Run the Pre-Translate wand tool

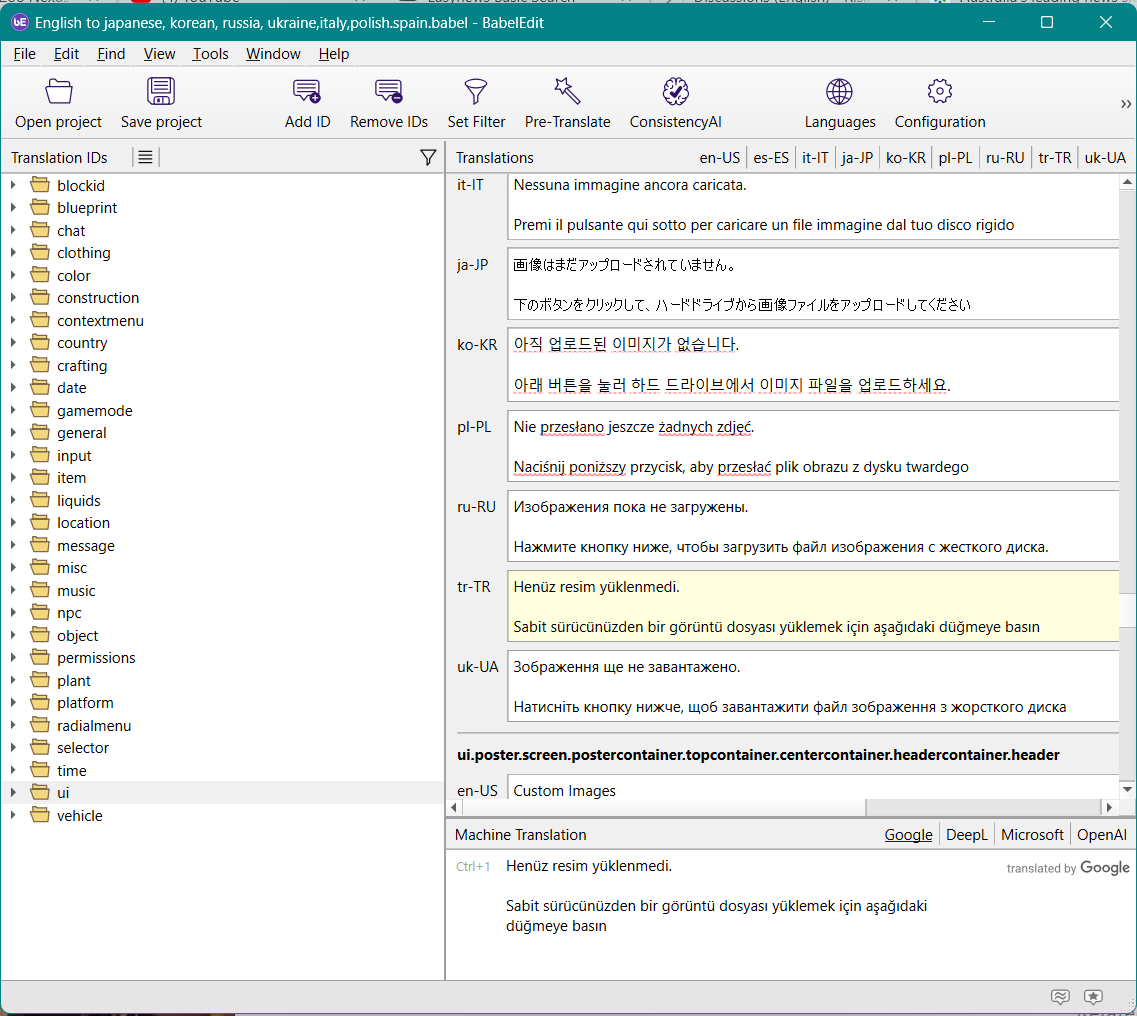pos(567,92)
